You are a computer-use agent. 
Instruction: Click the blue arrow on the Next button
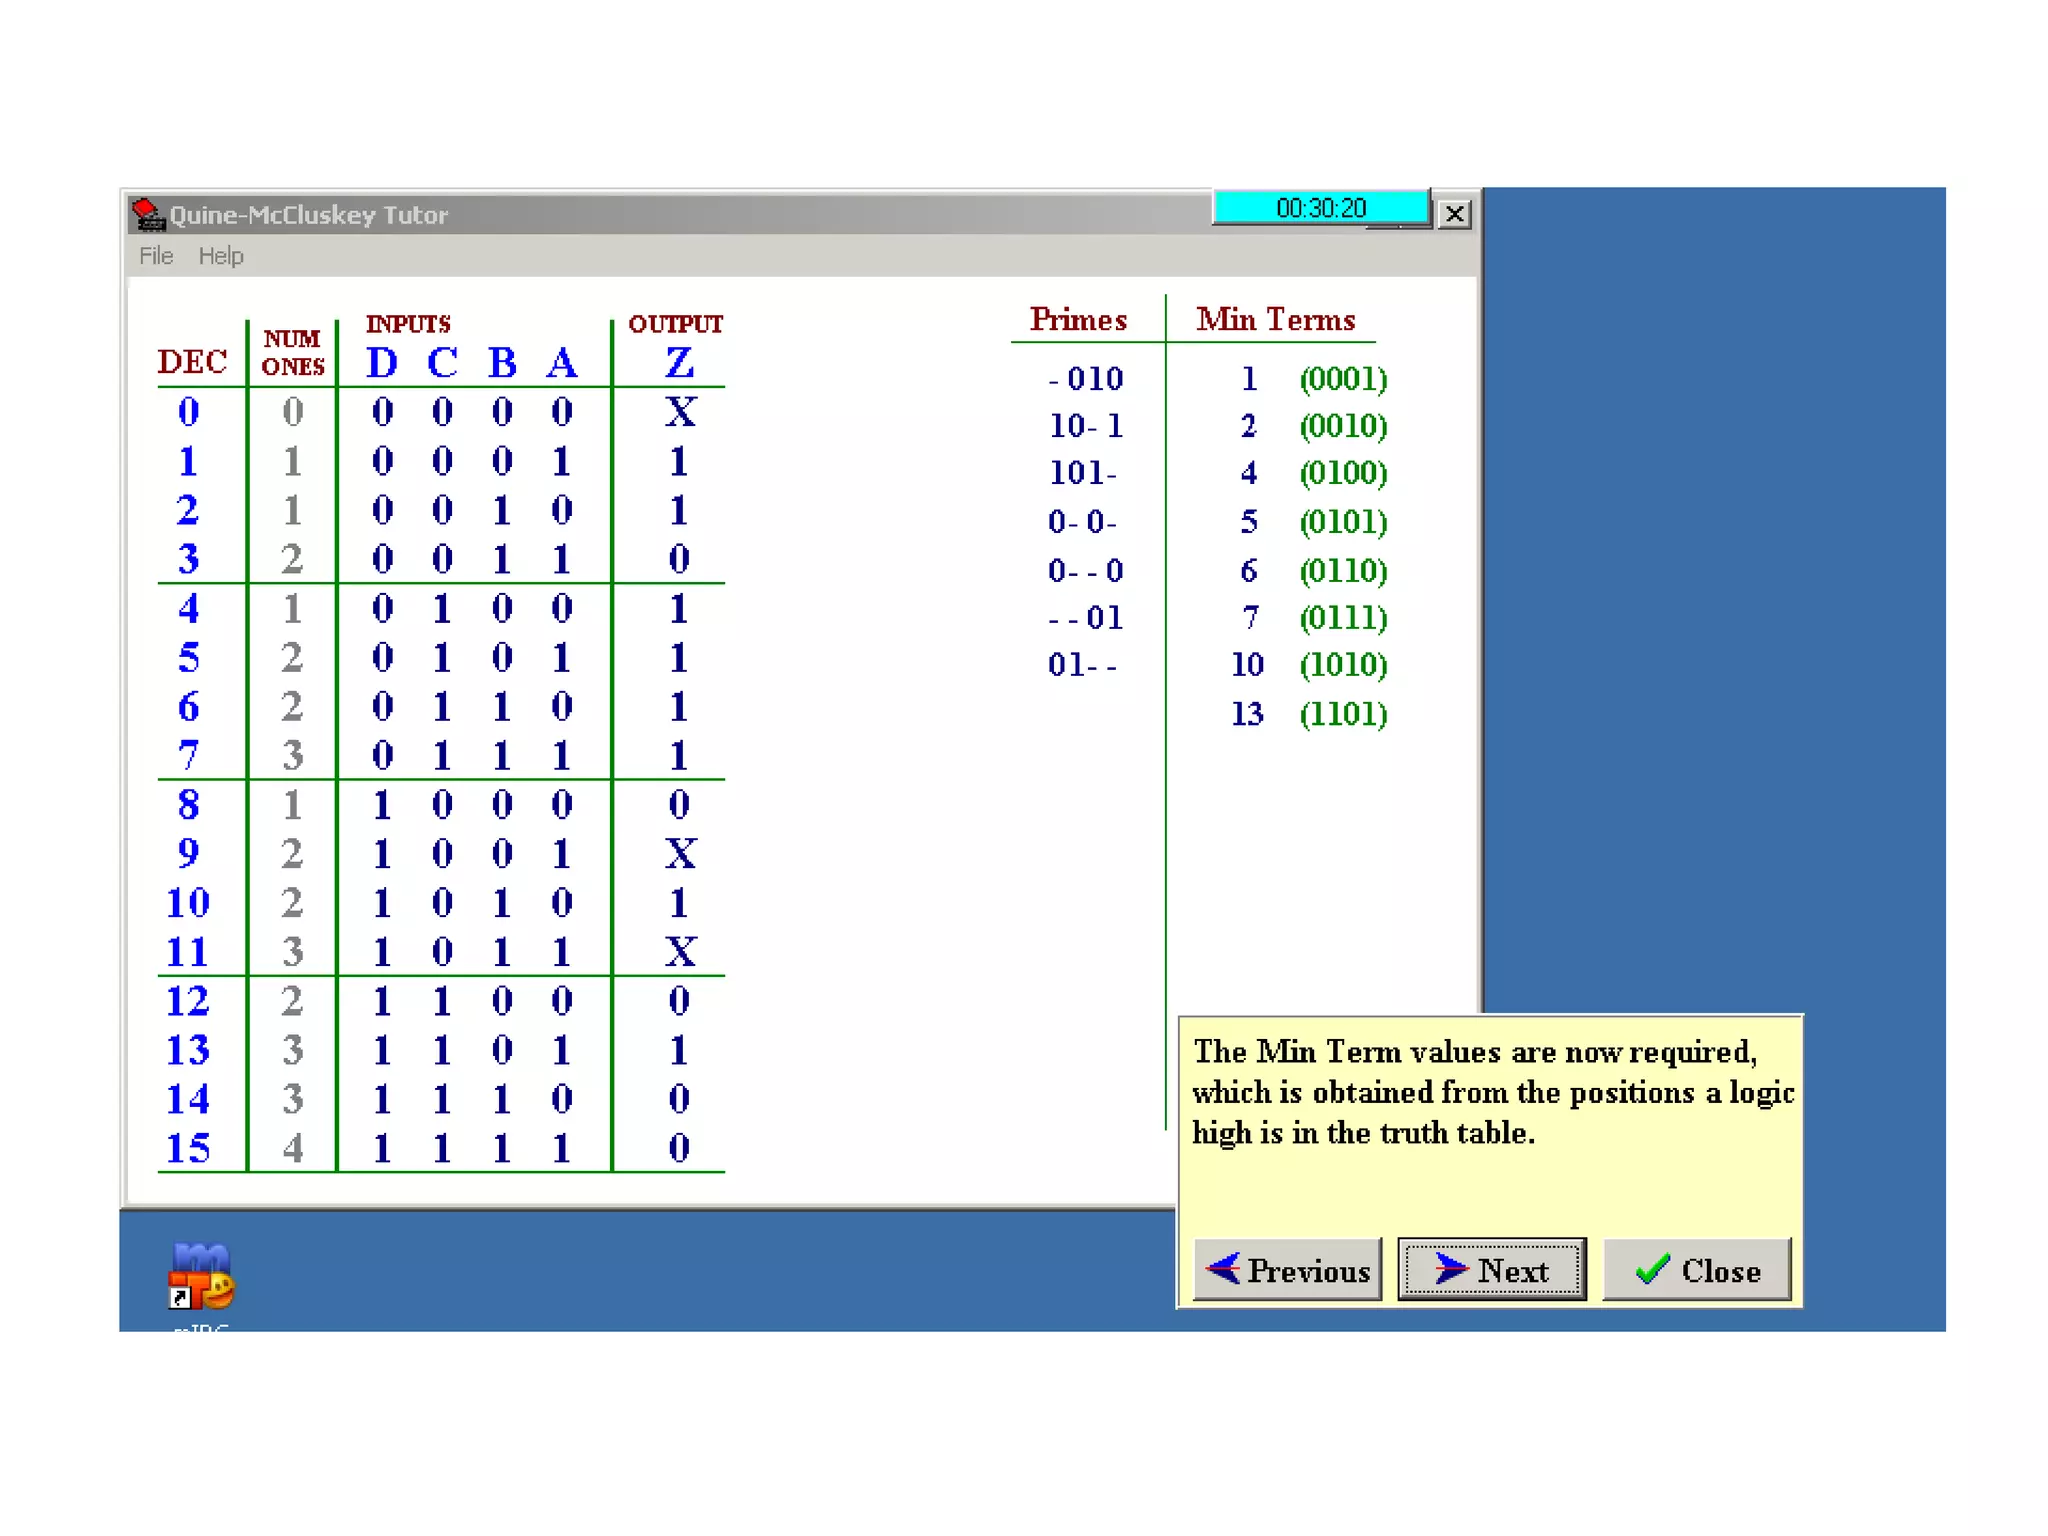[1451, 1268]
